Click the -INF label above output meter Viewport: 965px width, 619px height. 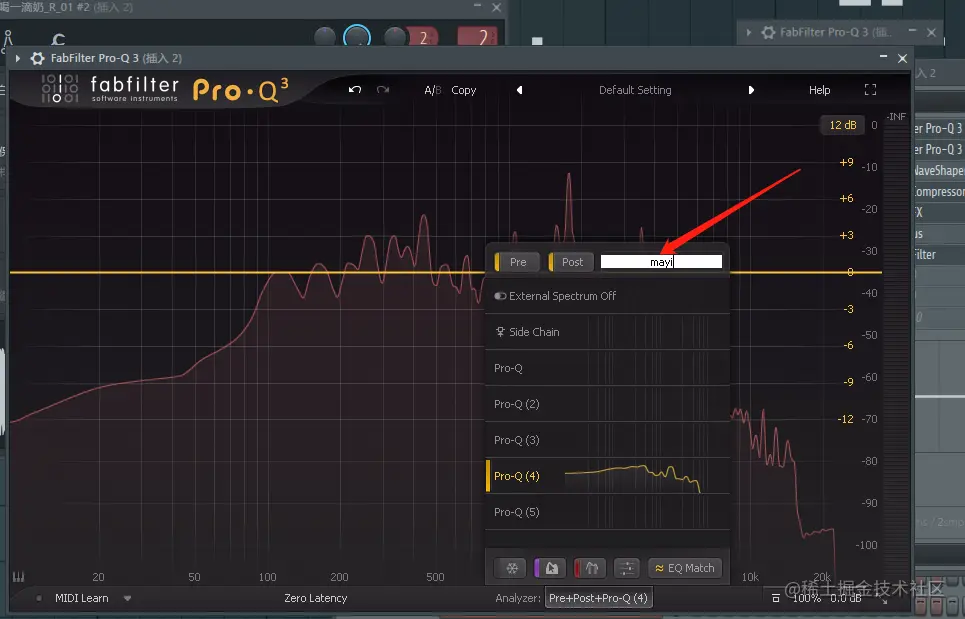(896, 117)
